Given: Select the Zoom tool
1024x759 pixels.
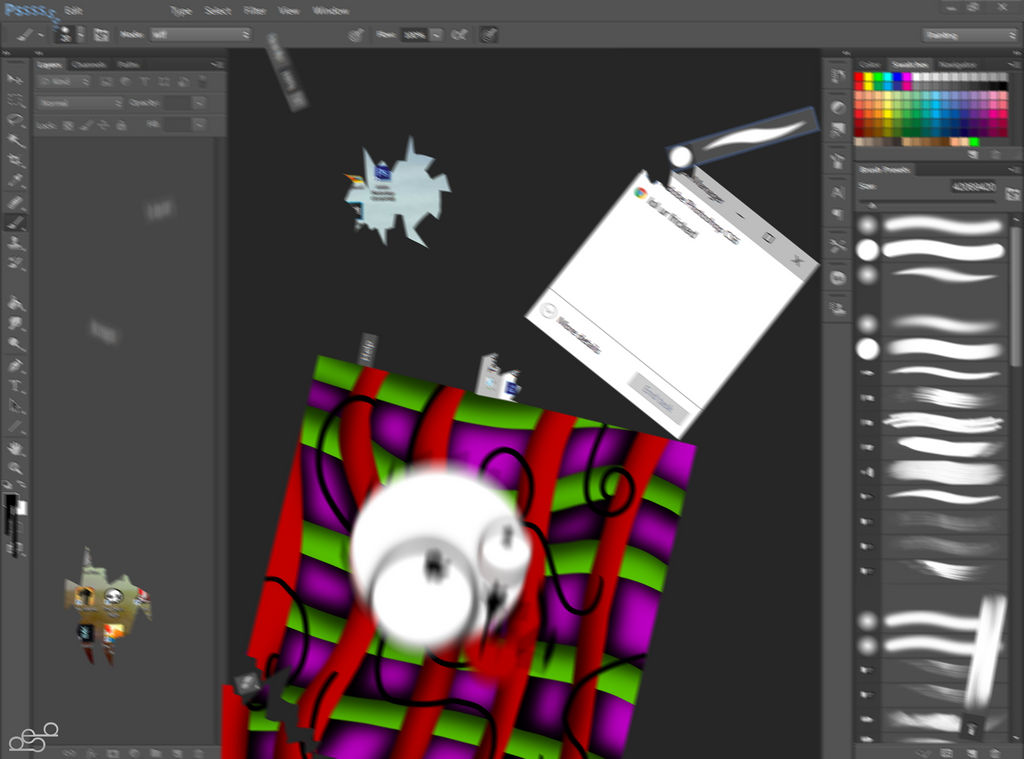Looking at the screenshot, I should pyautogui.click(x=15, y=467).
